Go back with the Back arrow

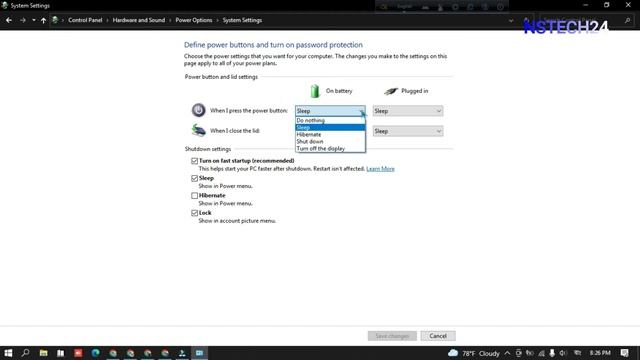point(9,20)
